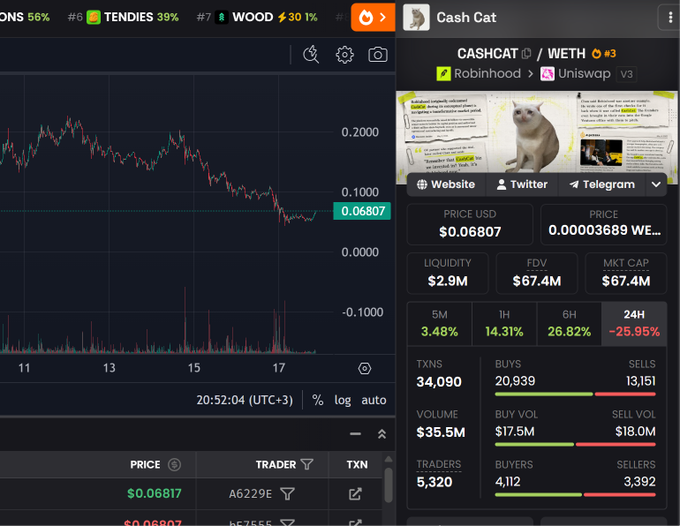Copy CASHCAT token address icon
Screen dimensions: 680x526
[x=526, y=53]
